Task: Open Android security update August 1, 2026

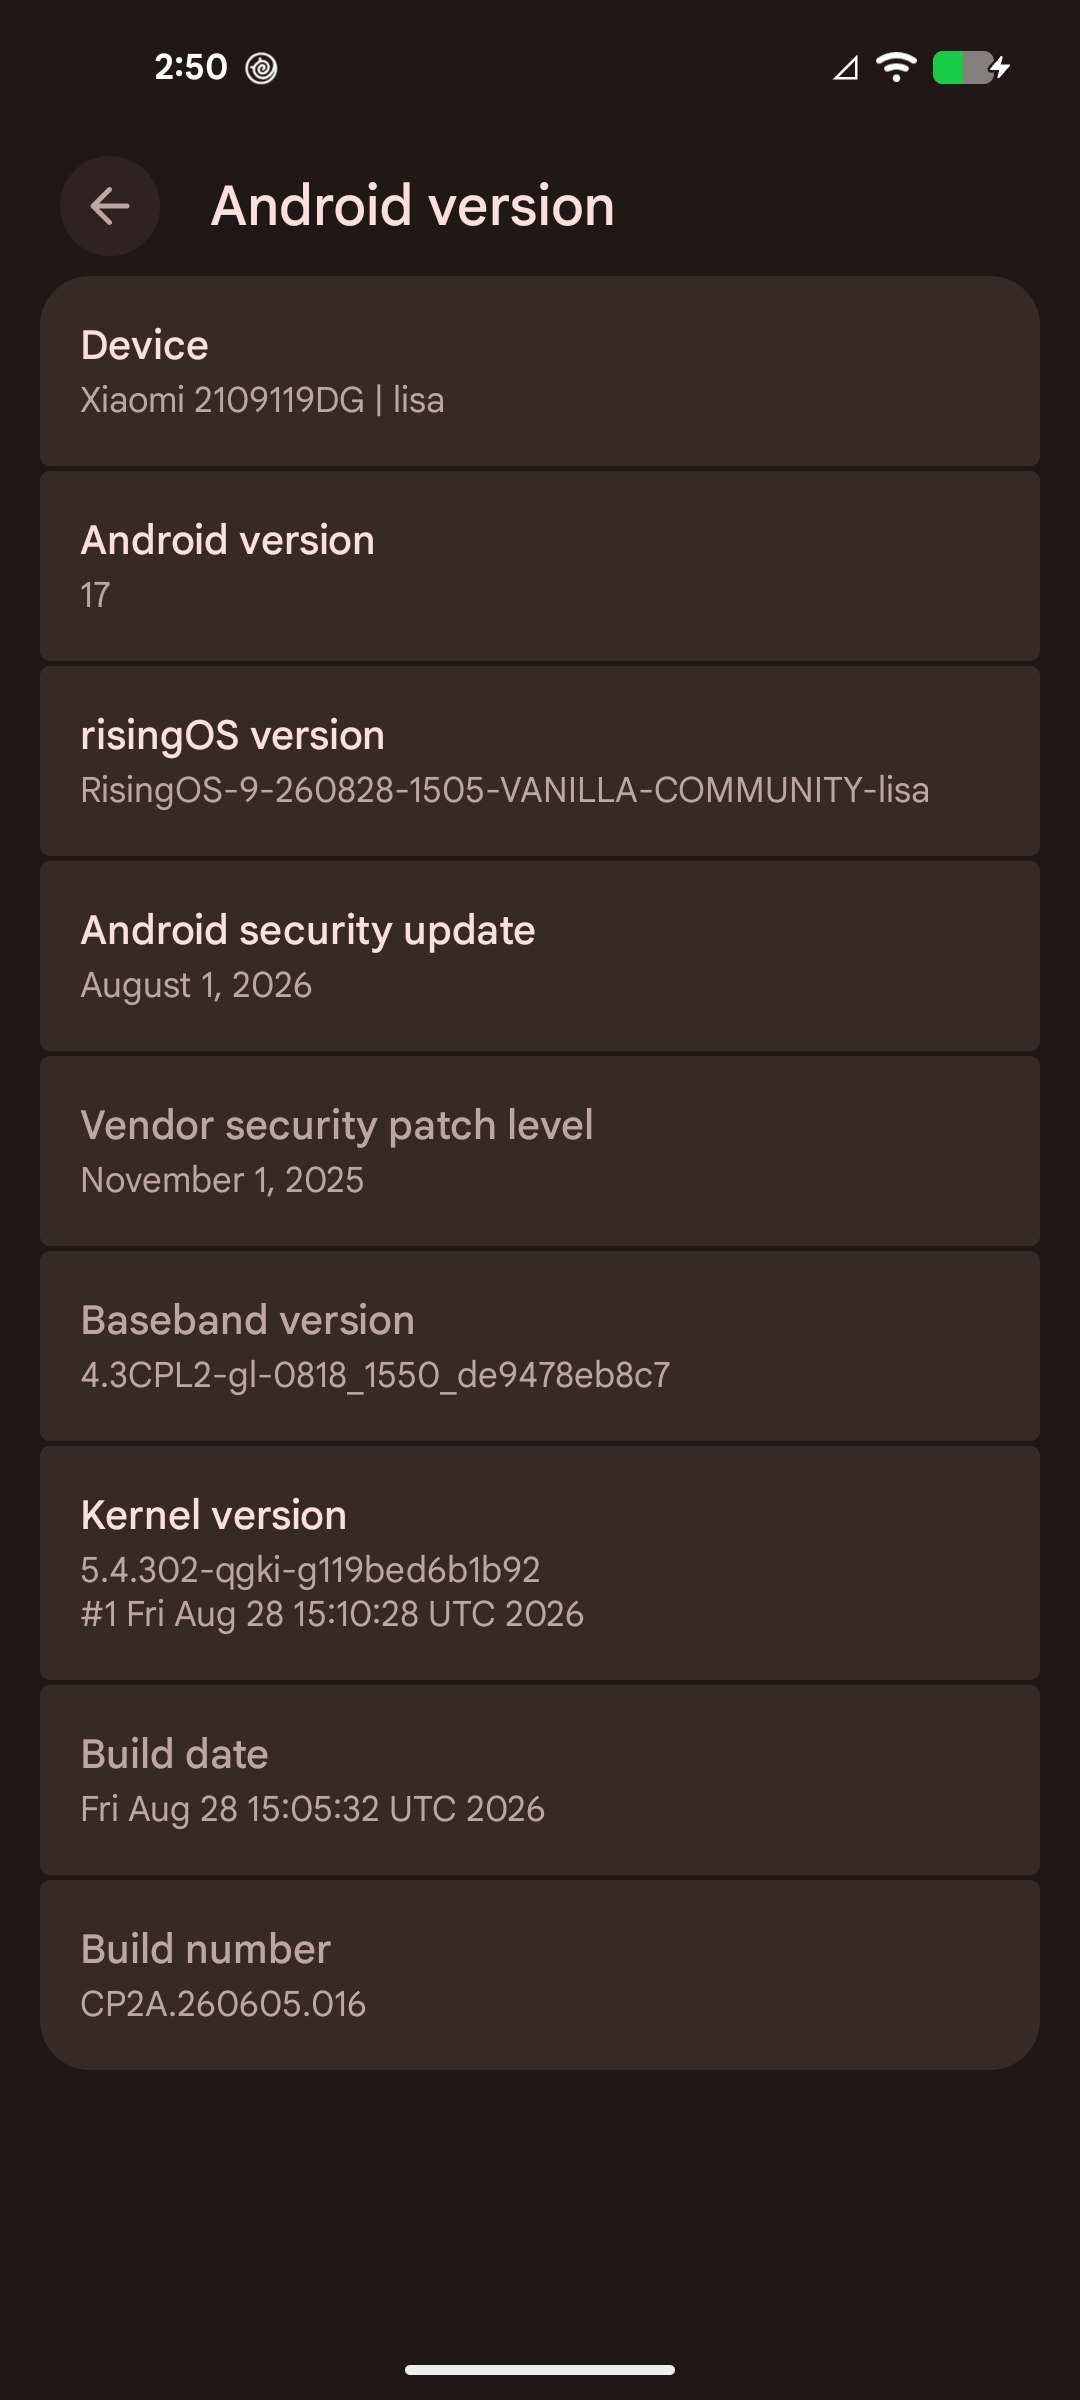Action: [540, 956]
